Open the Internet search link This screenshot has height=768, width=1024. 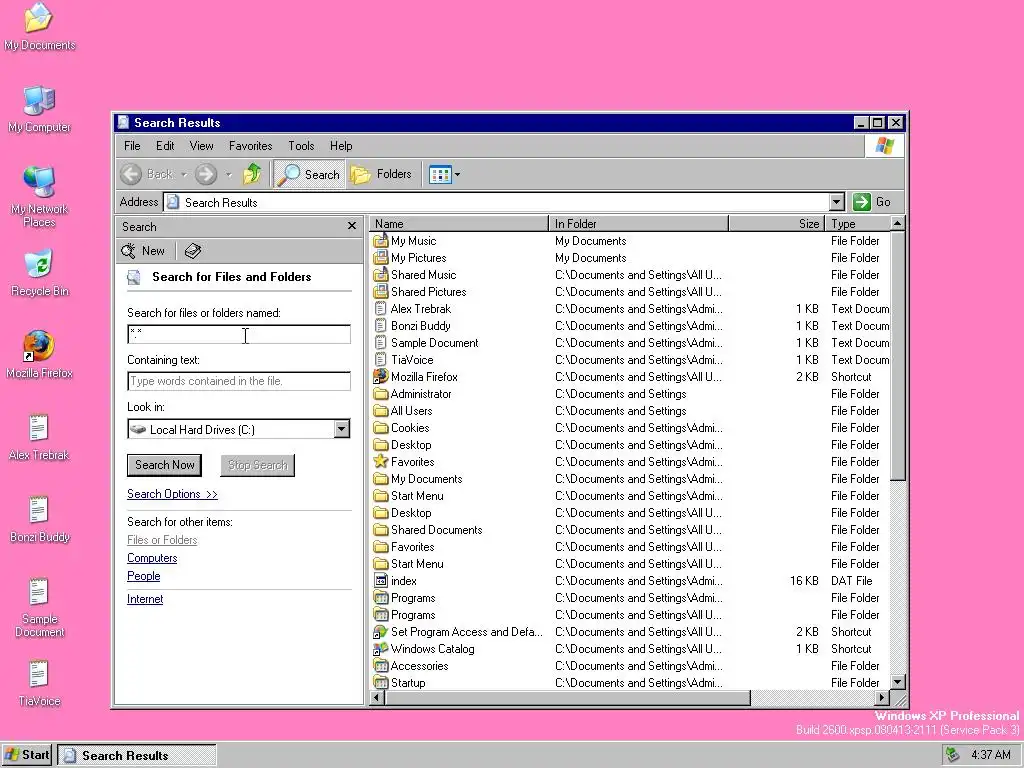145,599
